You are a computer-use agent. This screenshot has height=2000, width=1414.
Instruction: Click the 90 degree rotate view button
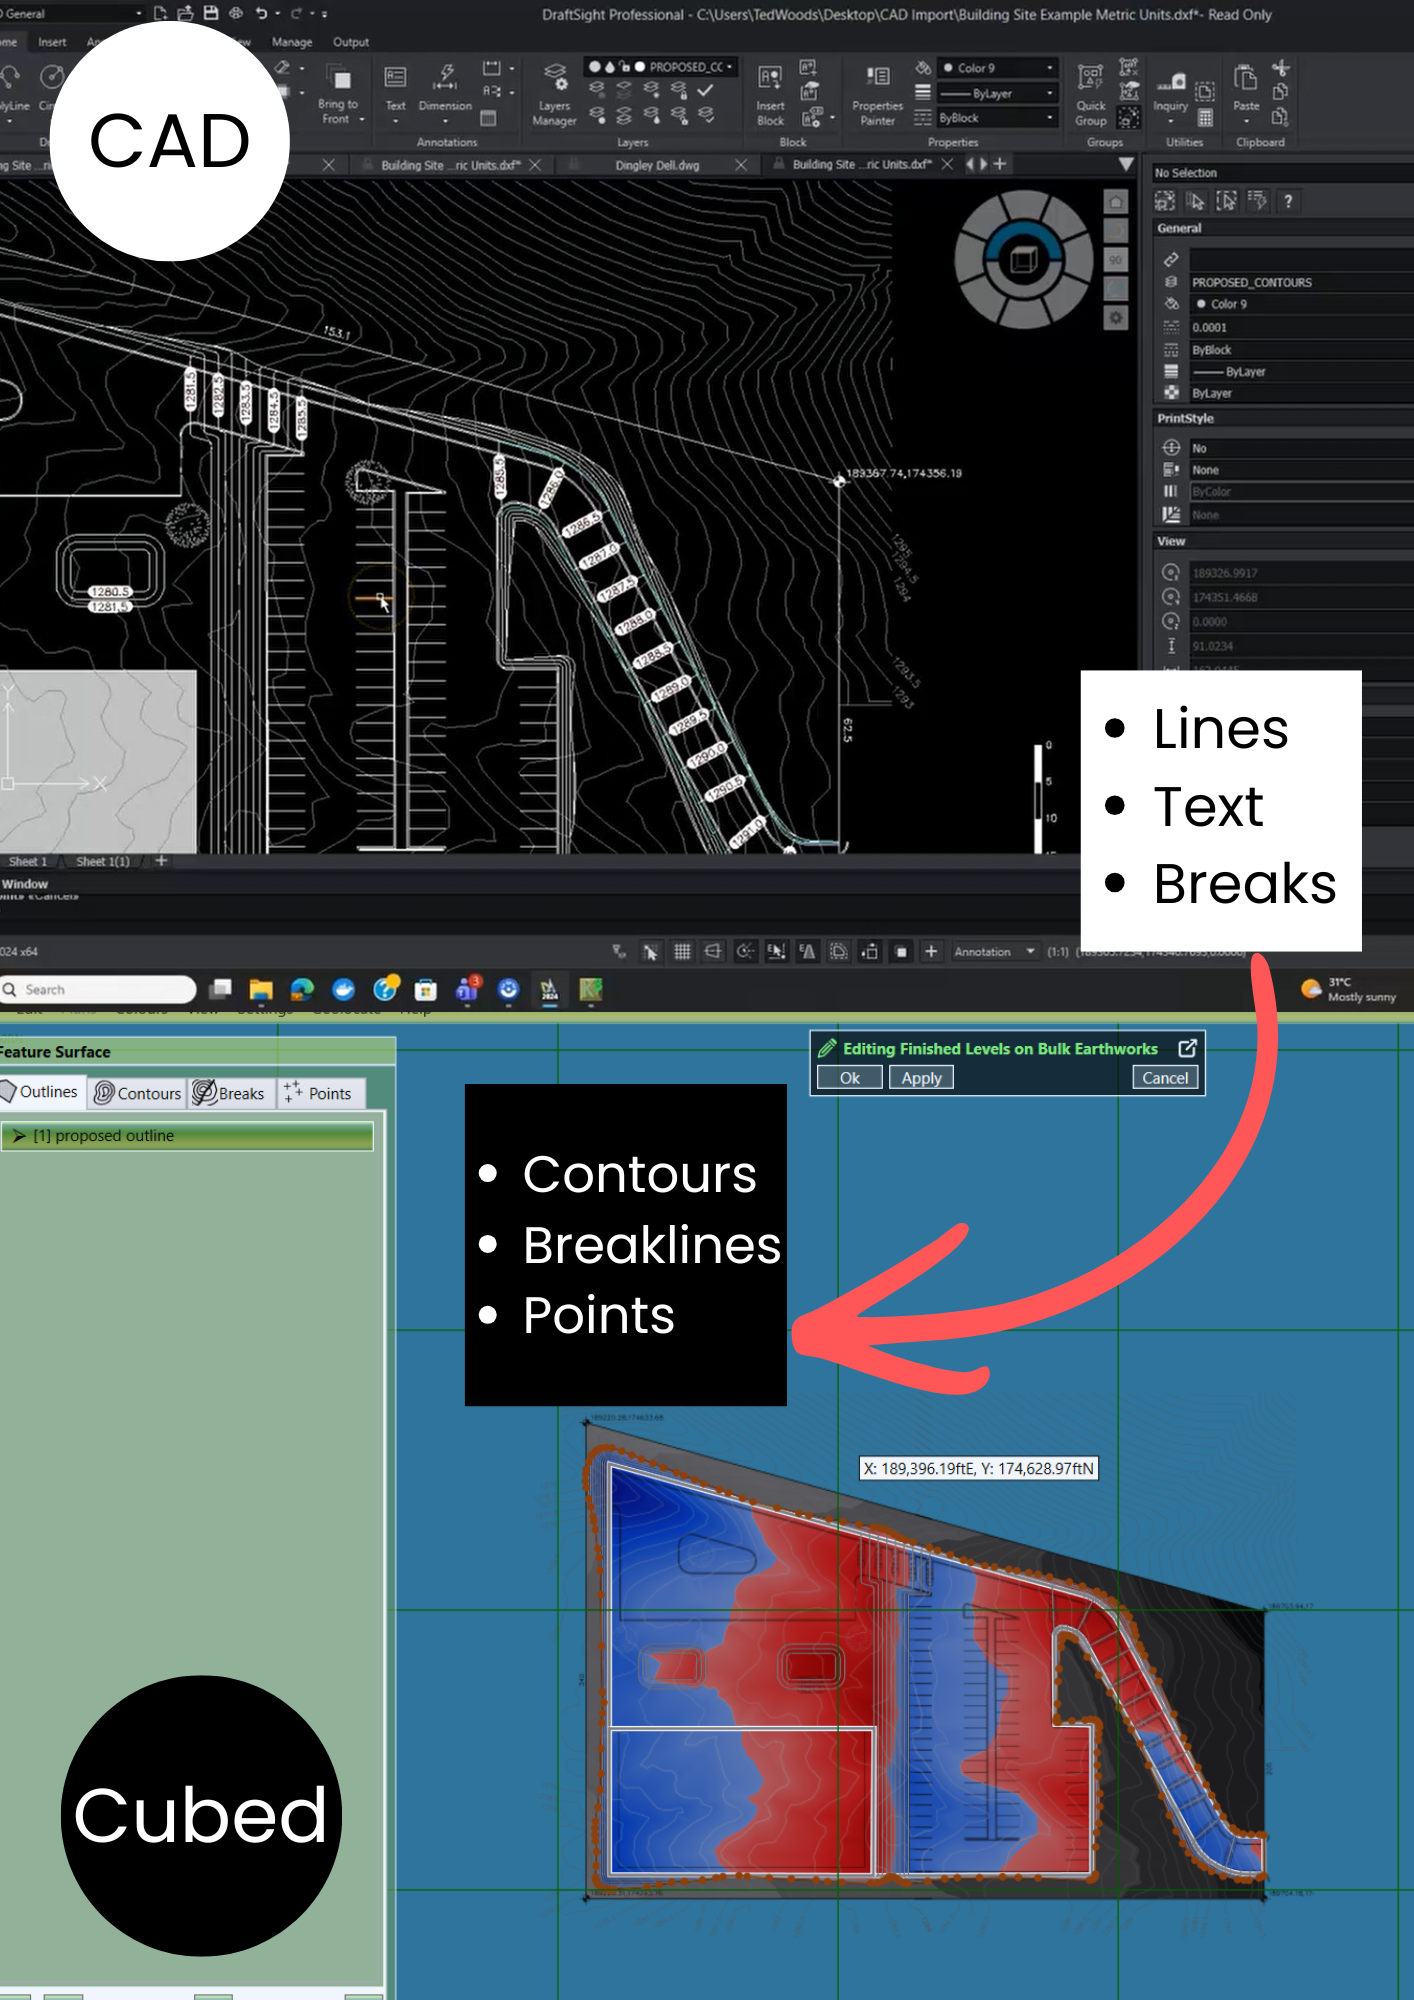(1116, 260)
